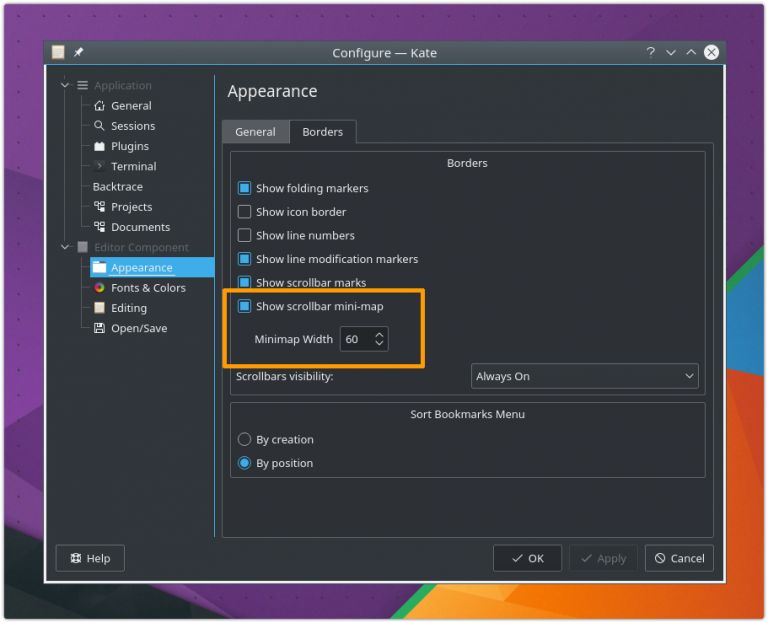Viewport: 768px width, 623px height.
Task: Select the Open/Save floppy icon
Action: [99, 328]
